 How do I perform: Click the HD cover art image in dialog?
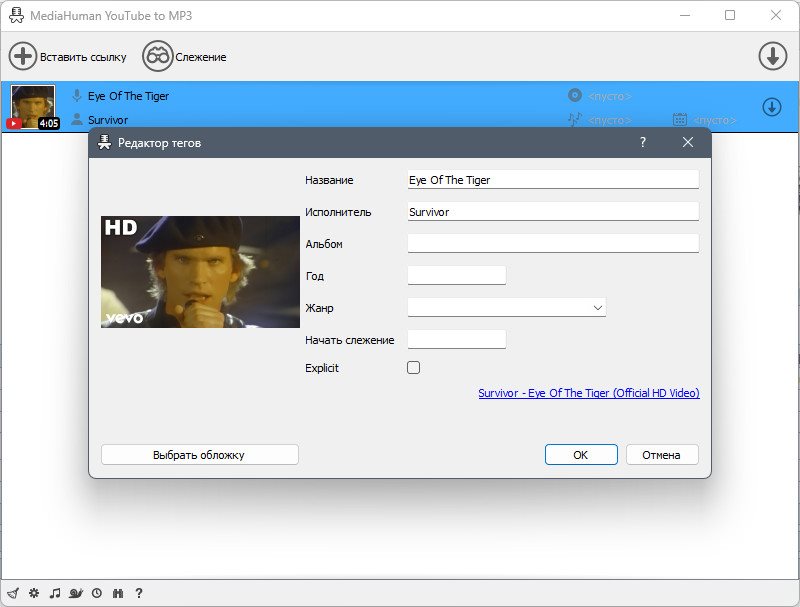[201, 272]
